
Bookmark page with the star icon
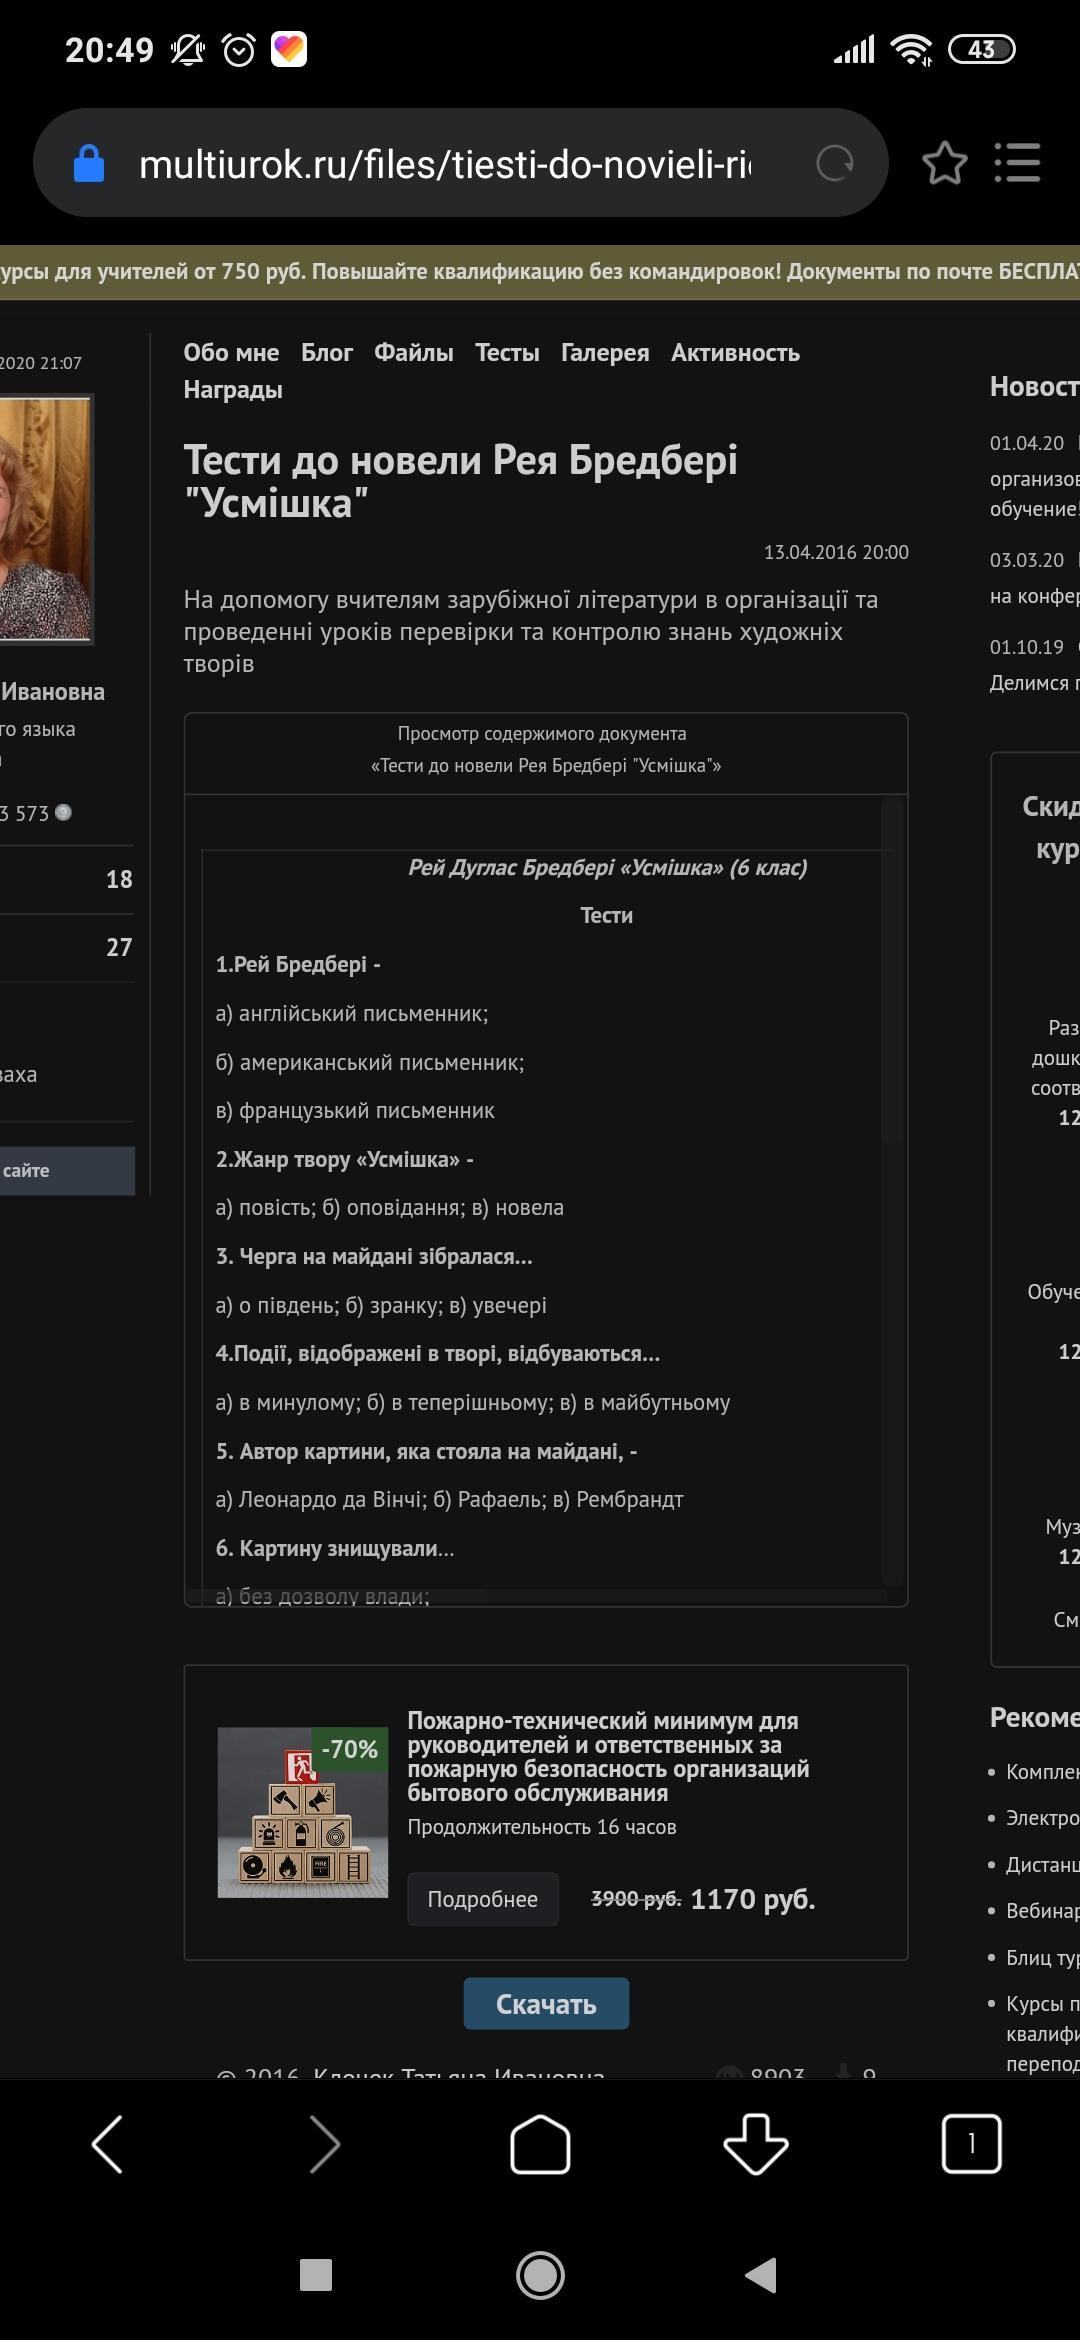(x=944, y=163)
